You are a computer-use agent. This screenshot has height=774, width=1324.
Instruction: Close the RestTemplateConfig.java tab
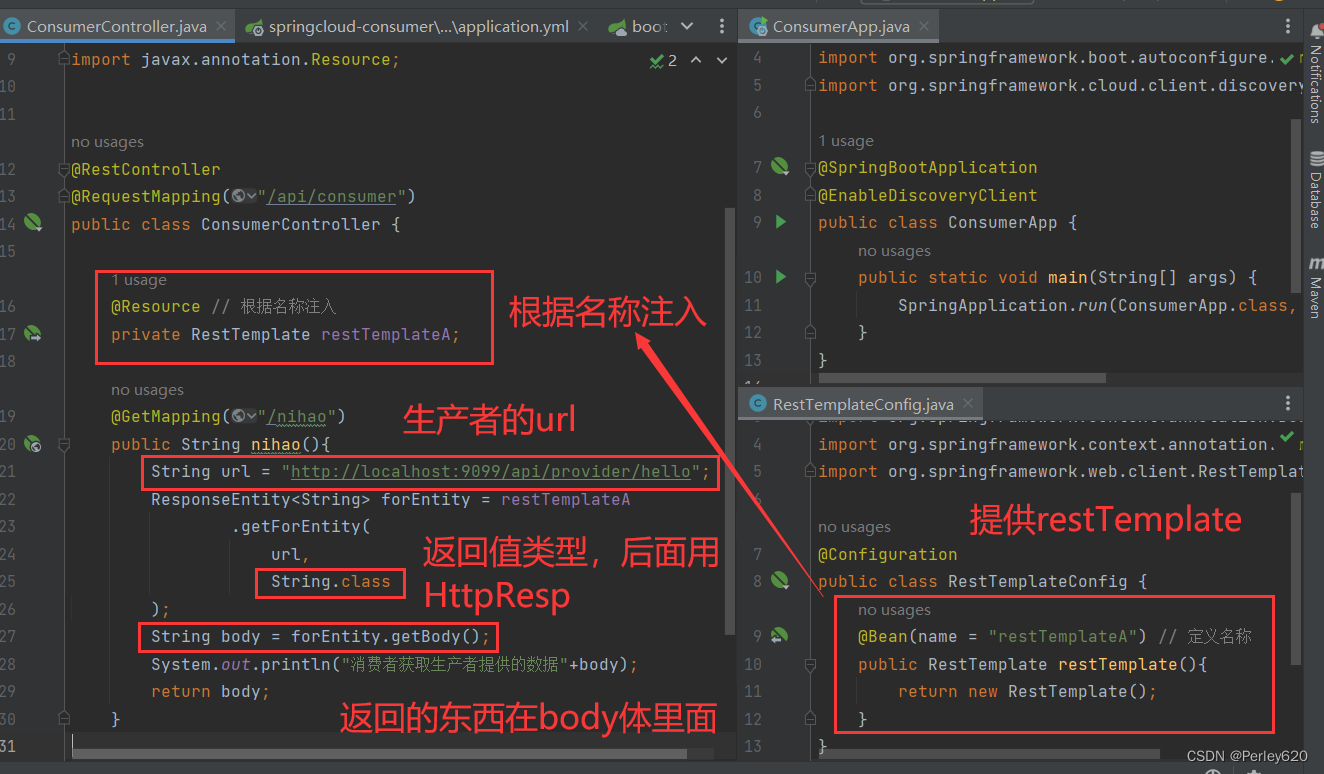point(969,404)
